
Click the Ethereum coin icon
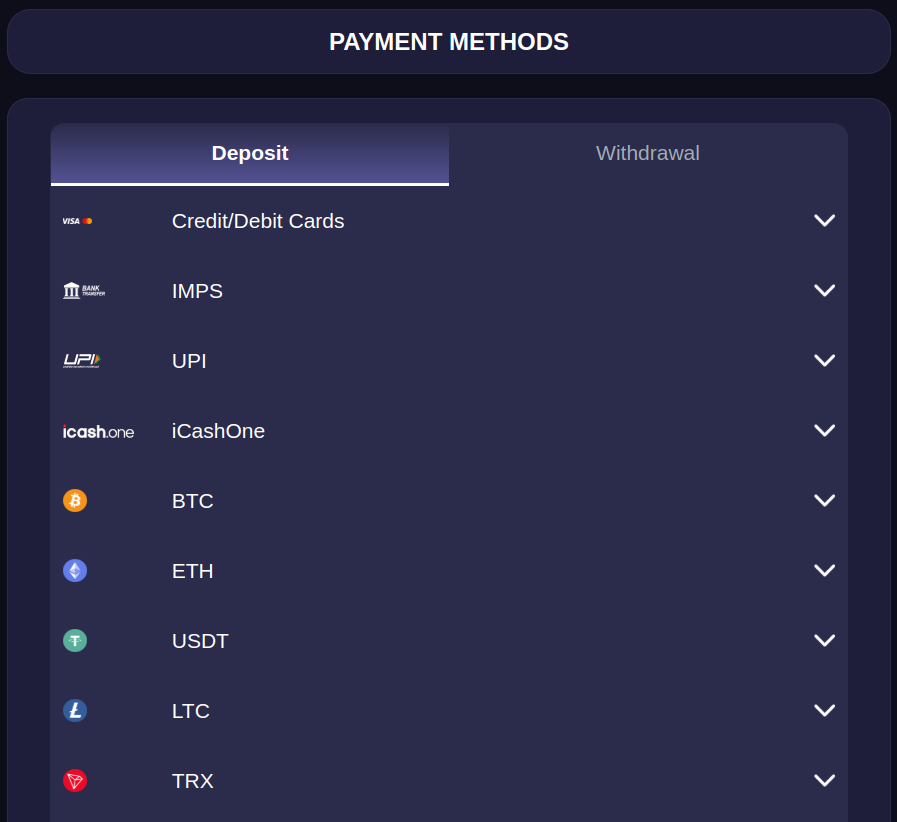click(75, 570)
